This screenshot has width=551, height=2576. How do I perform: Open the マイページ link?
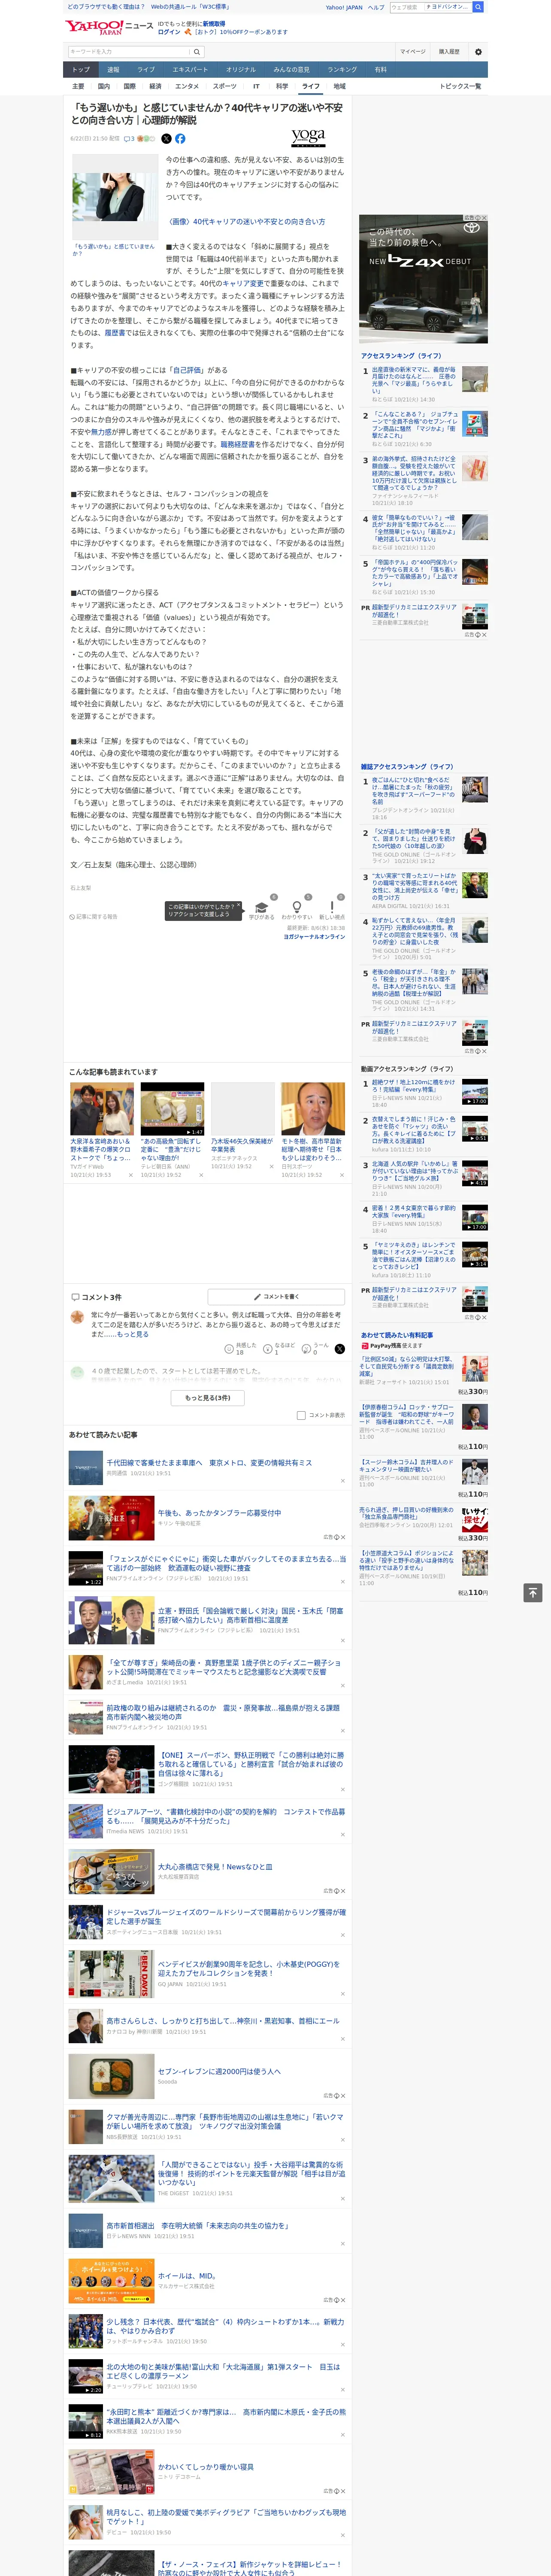tap(413, 51)
